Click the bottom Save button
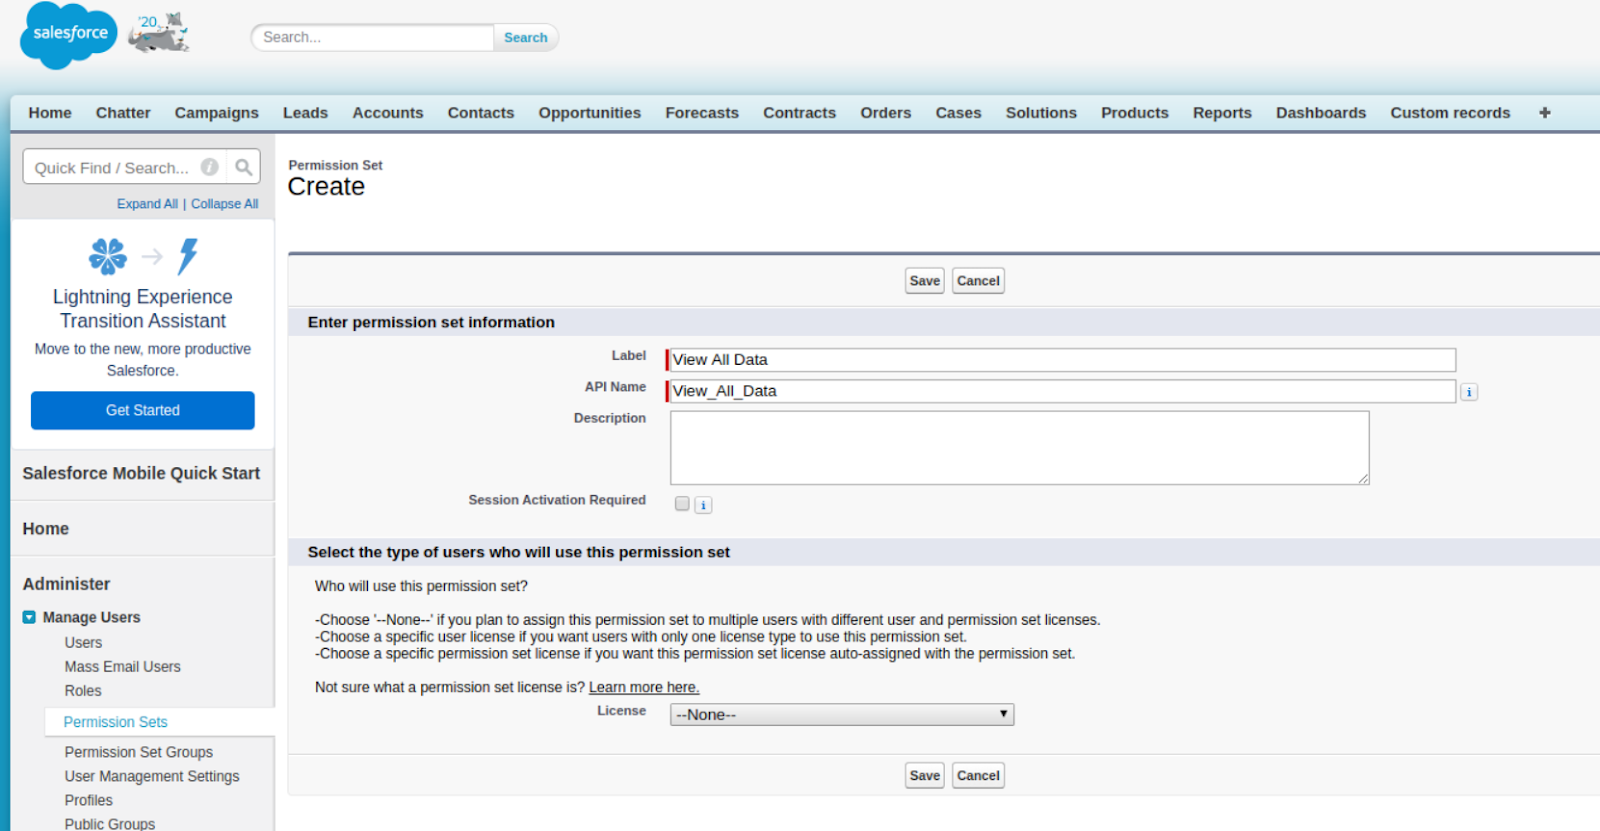Image resolution: width=1600 pixels, height=831 pixels. tap(925, 775)
